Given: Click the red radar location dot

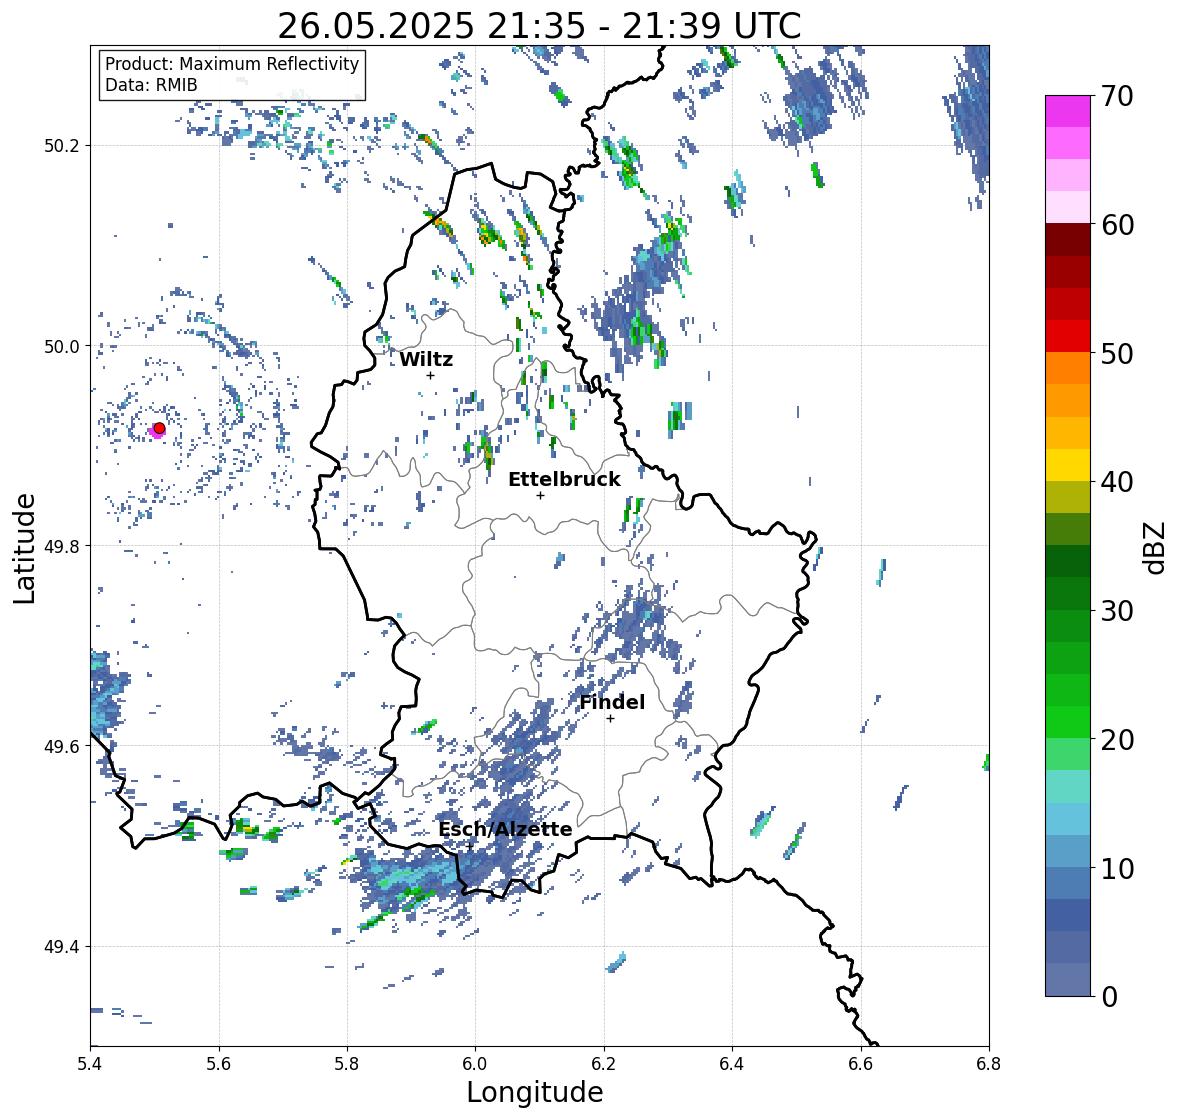Looking at the screenshot, I should [159, 428].
